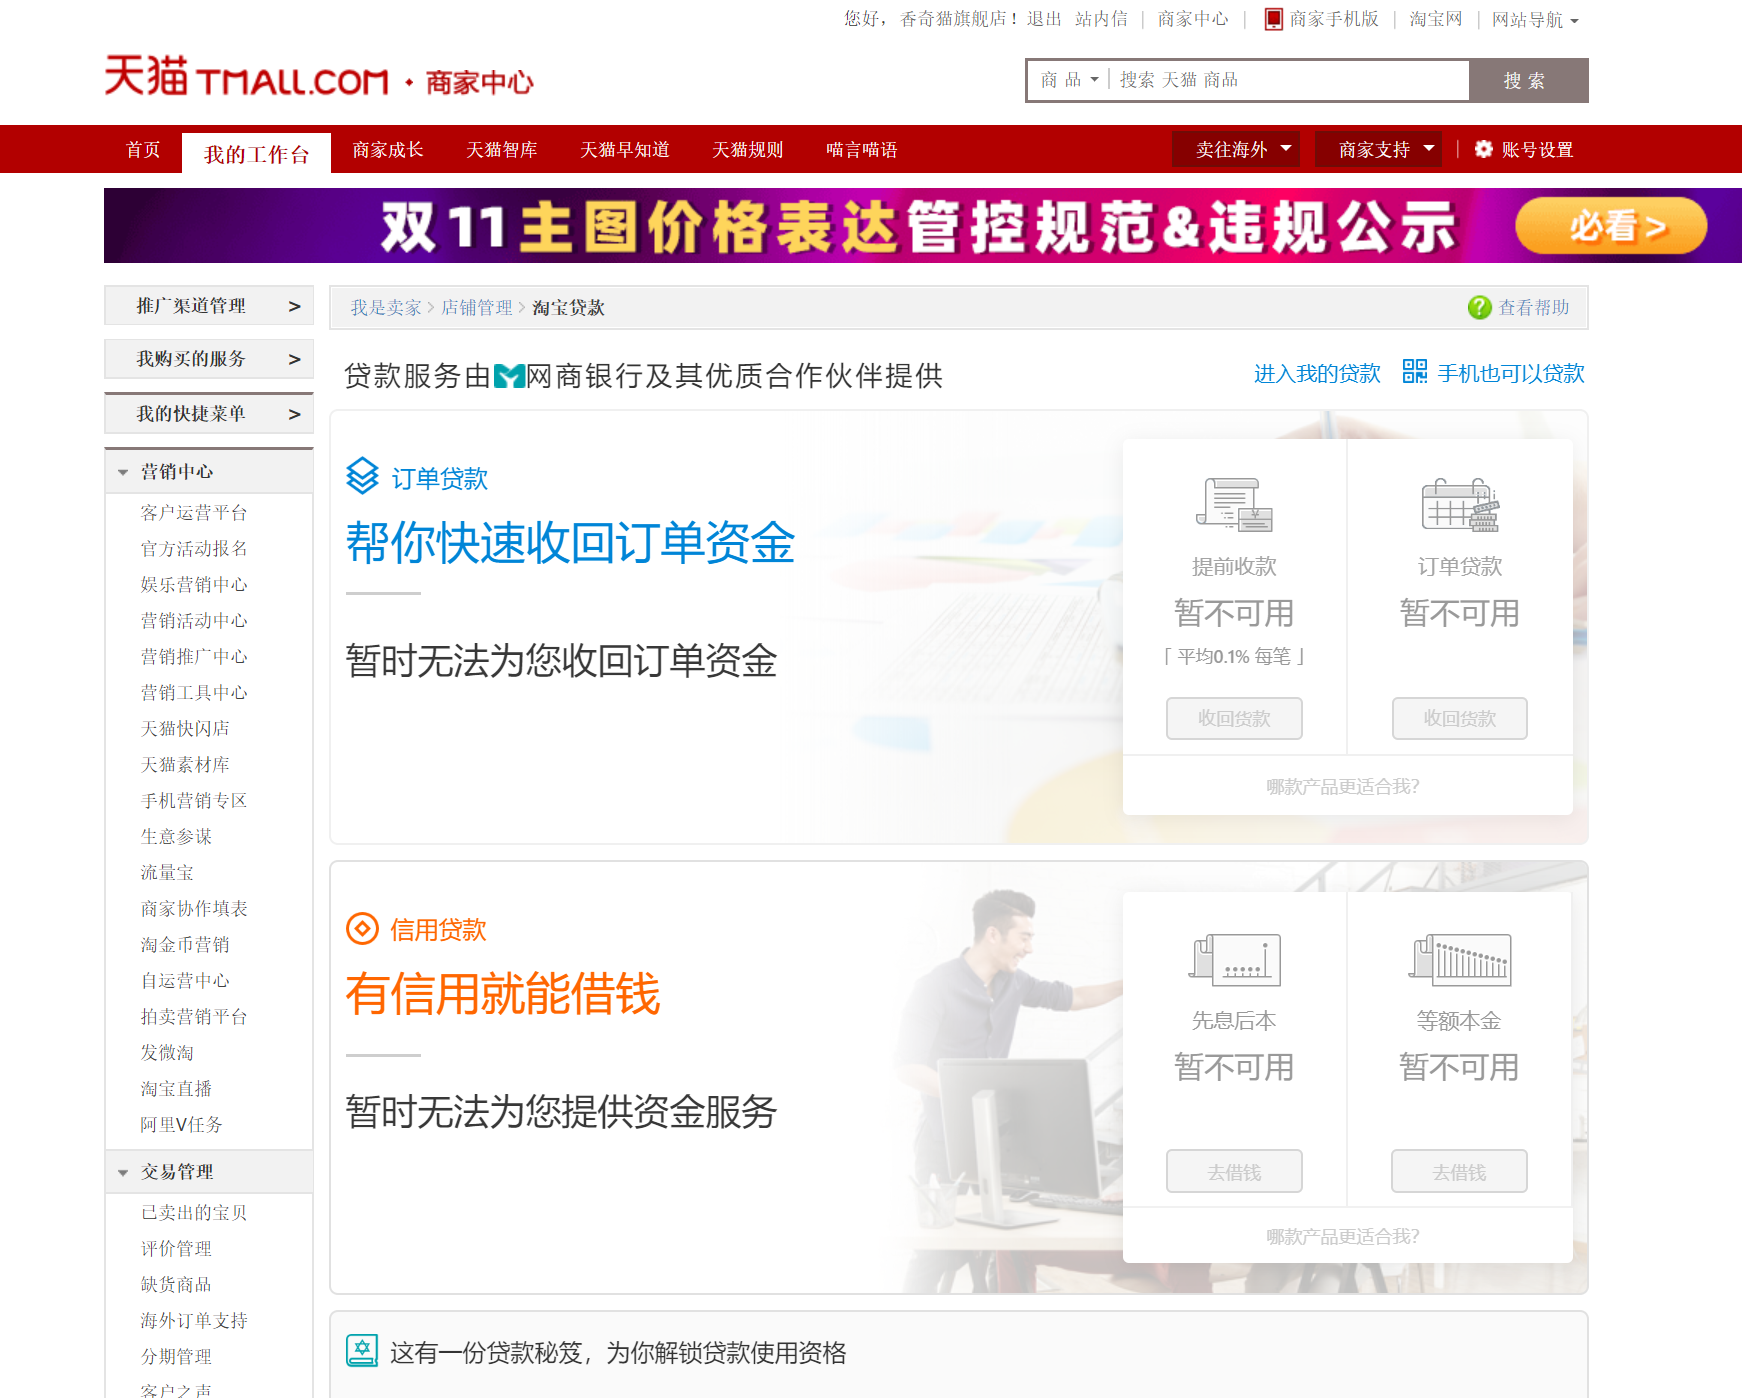
Task: Click the green help question mark icon
Action: click(x=1479, y=308)
